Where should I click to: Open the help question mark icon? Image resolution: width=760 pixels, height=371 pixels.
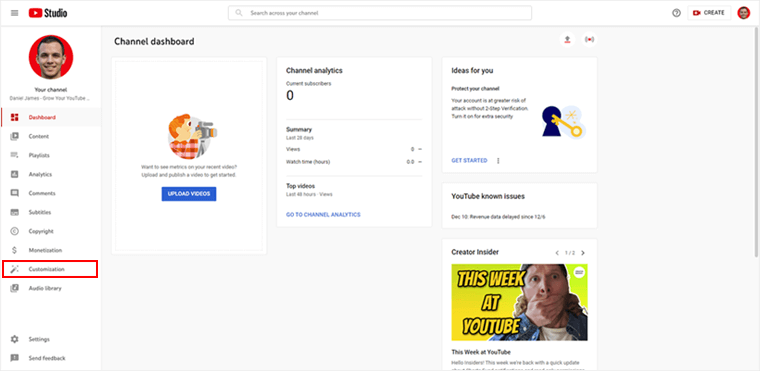pos(676,13)
